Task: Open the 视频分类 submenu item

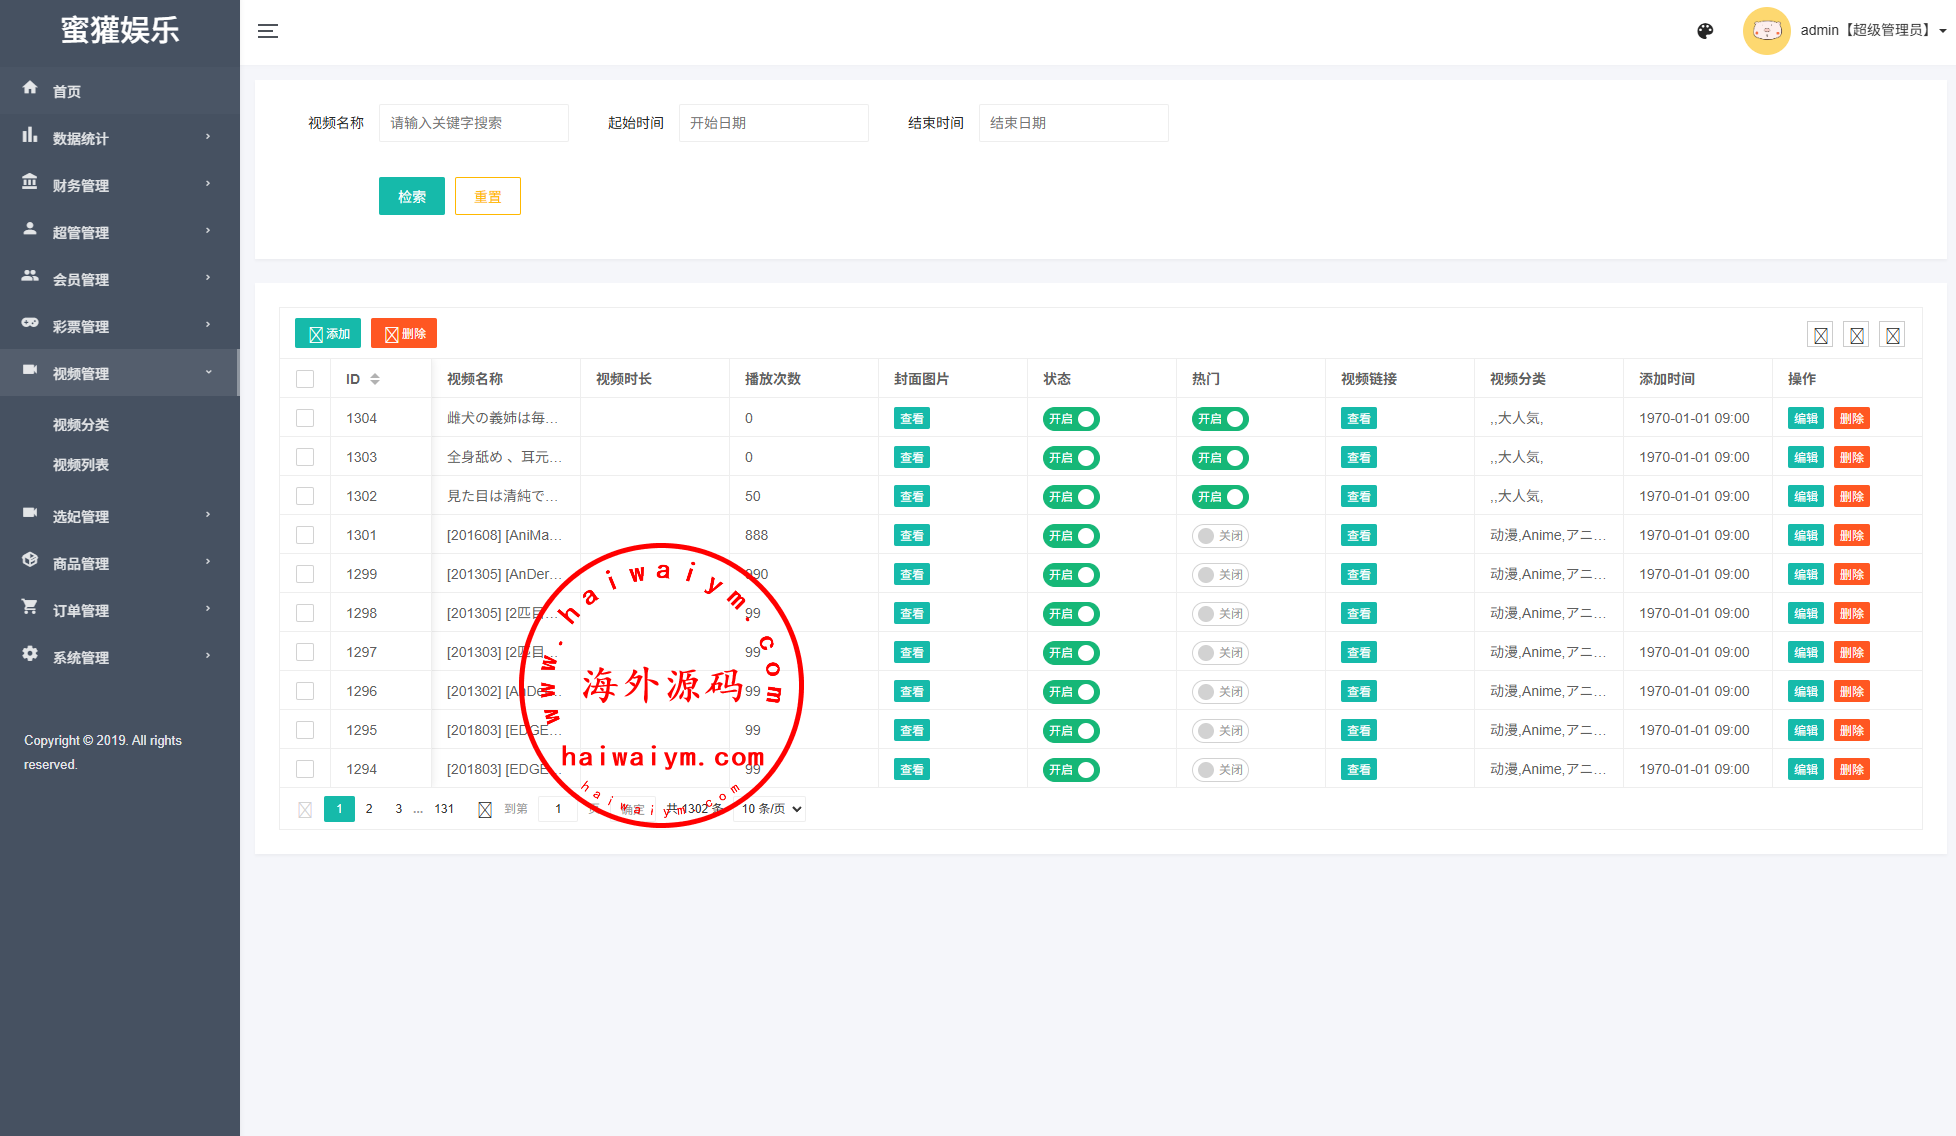Action: tap(81, 425)
